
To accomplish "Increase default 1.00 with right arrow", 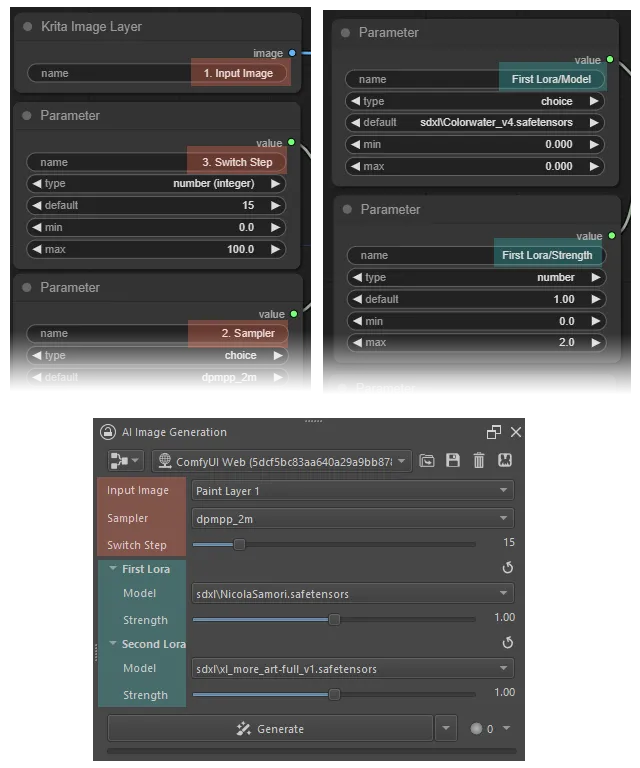I will (596, 299).
